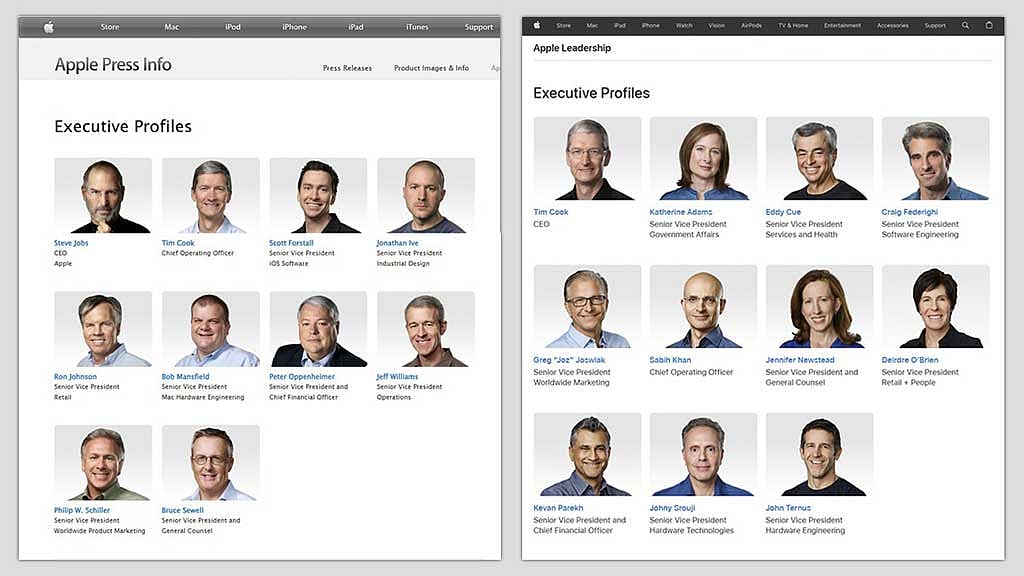Open the Press Releases tab
Viewport: 1024px width, 576px height.
click(347, 68)
